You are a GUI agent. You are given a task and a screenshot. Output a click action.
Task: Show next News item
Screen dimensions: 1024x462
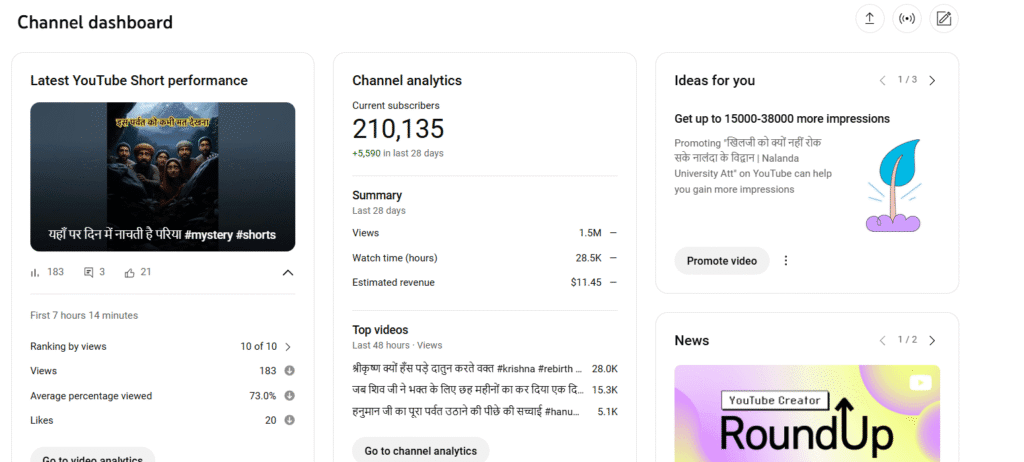[932, 340]
